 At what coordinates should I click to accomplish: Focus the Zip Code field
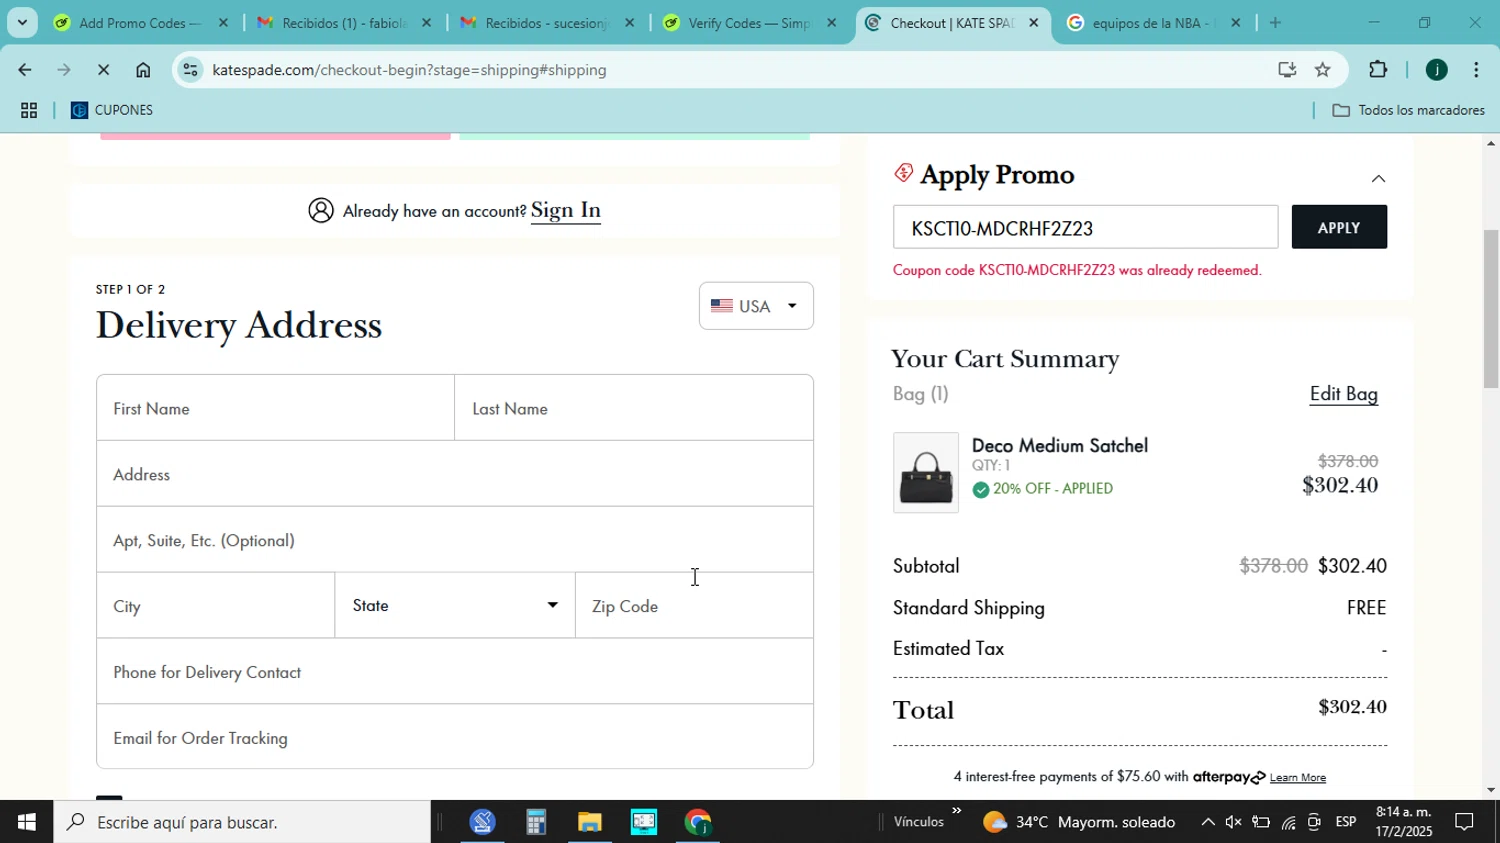coord(695,606)
